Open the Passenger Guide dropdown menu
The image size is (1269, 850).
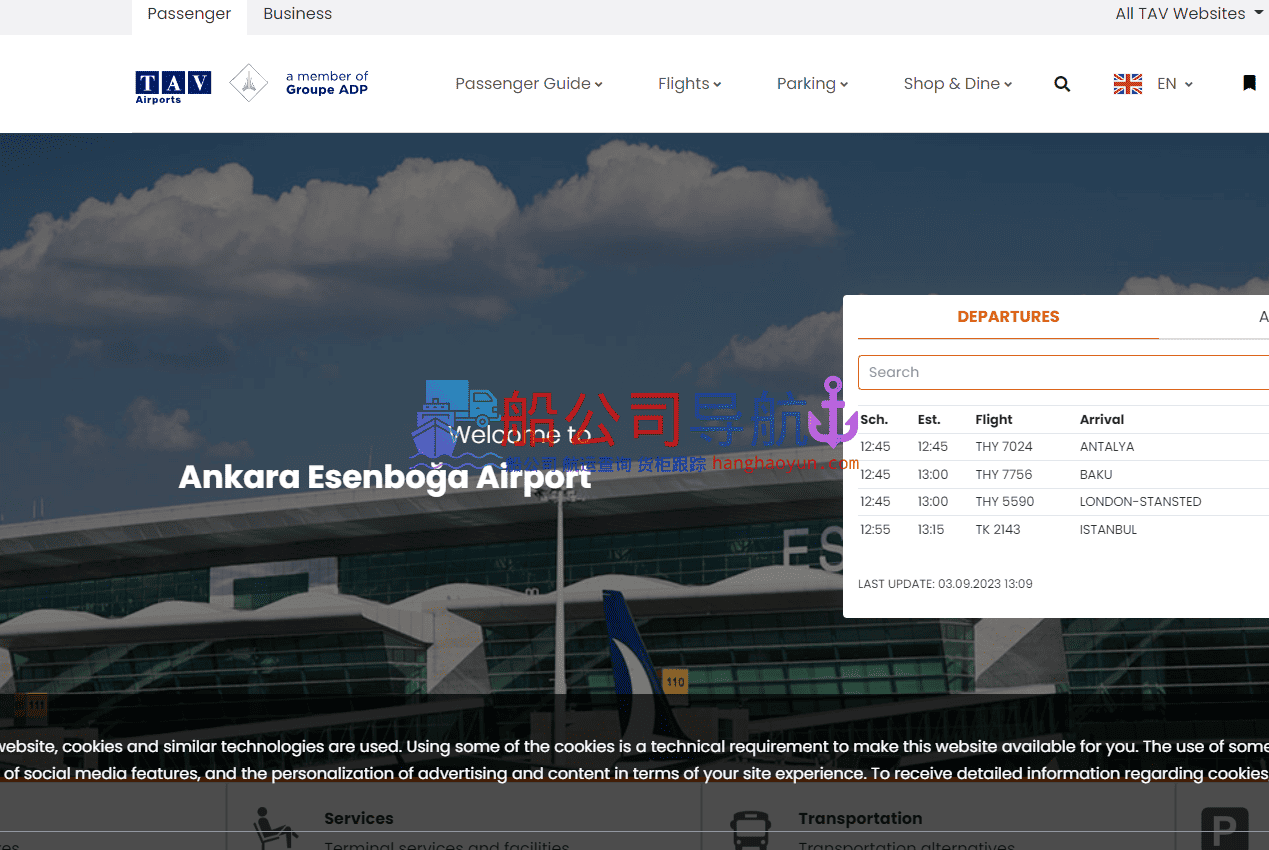(528, 84)
